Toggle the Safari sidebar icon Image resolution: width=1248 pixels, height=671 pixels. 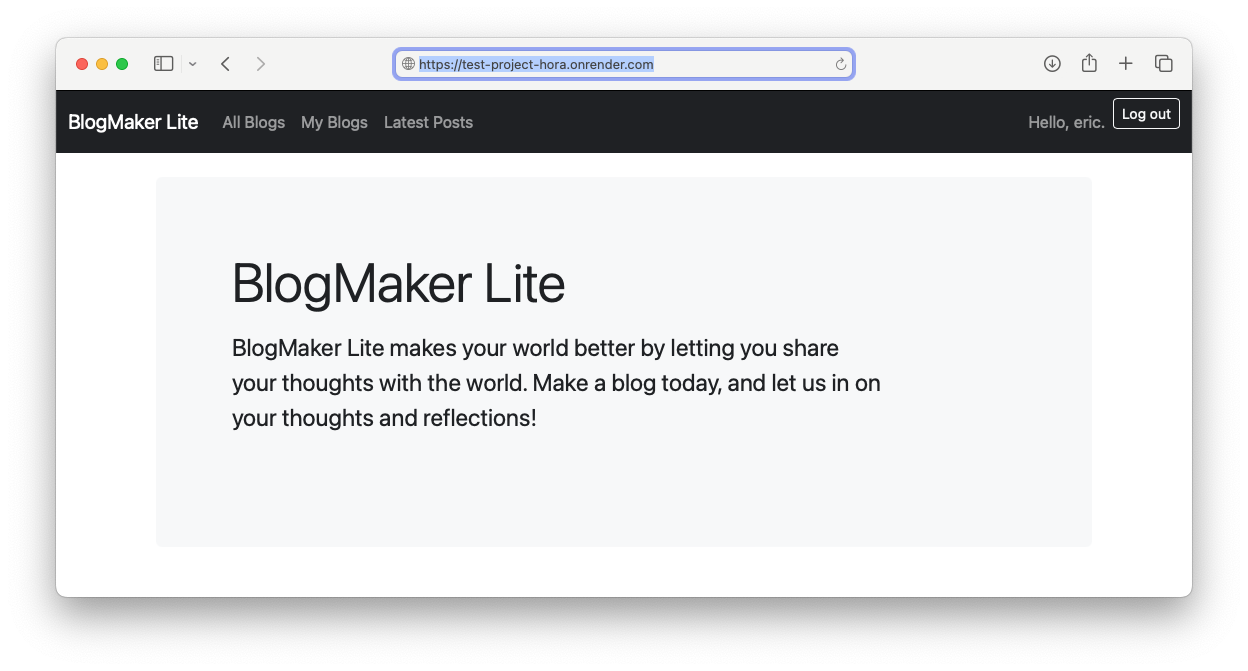click(x=163, y=64)
